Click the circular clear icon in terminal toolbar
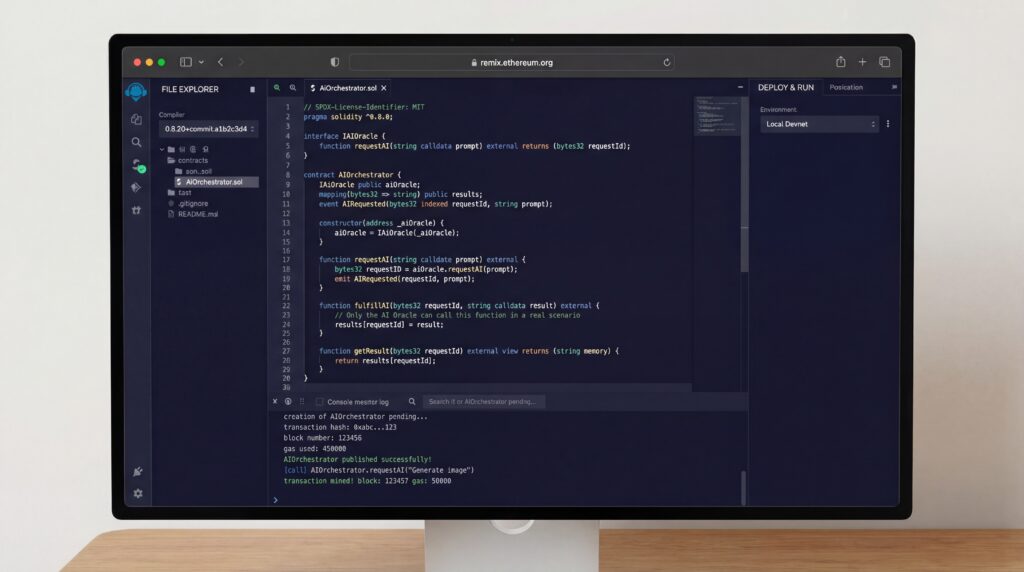 pos(288,402)
